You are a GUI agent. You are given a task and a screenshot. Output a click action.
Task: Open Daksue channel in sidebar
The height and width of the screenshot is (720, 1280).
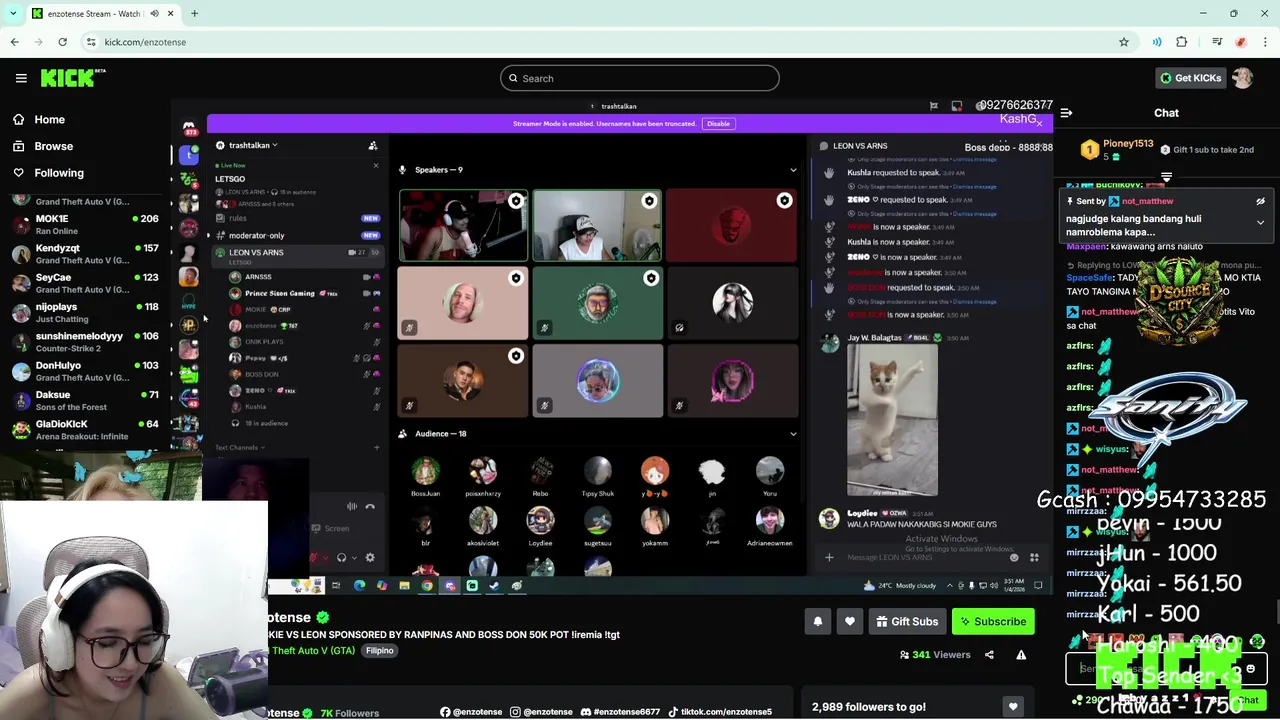[x=86, y=400]
